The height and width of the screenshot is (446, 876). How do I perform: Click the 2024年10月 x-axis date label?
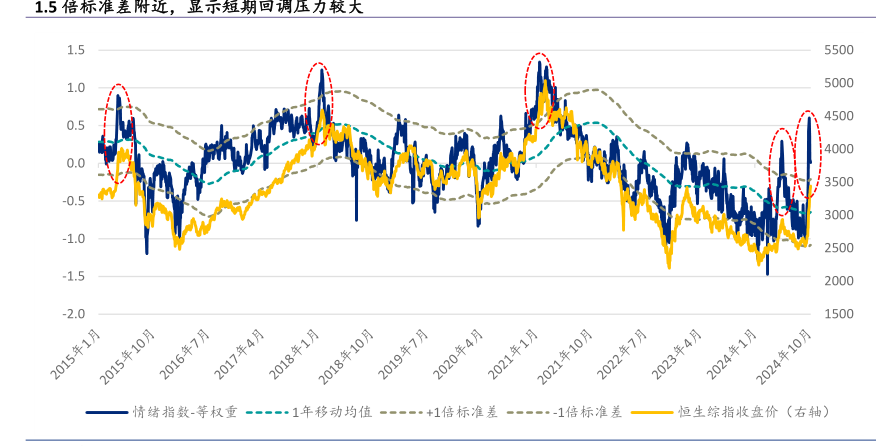click(x=789, y=357)
